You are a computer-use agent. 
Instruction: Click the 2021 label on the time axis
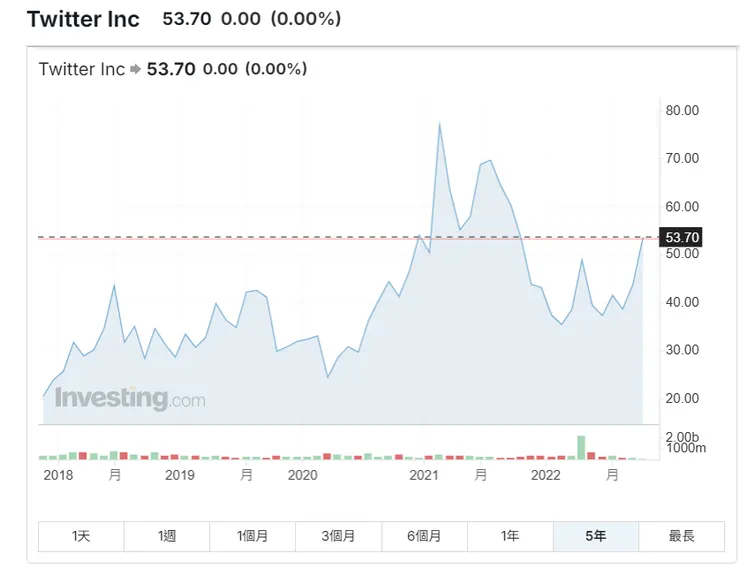click(424, 475)
